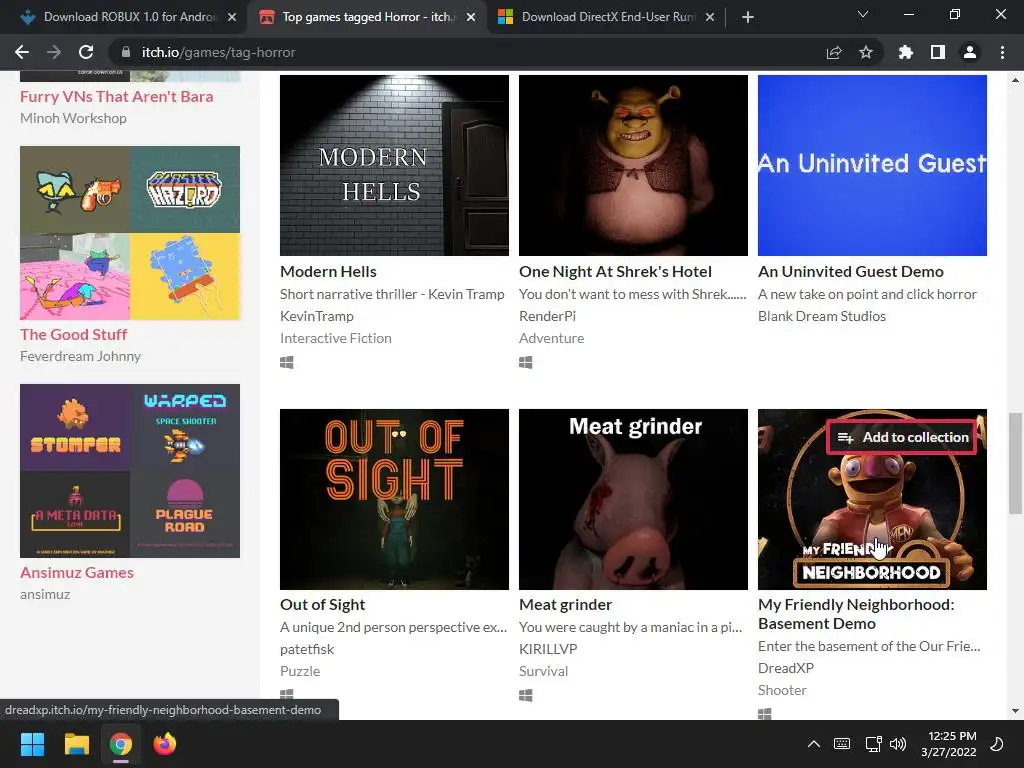Expand the tab search chevron

(863, 14)
